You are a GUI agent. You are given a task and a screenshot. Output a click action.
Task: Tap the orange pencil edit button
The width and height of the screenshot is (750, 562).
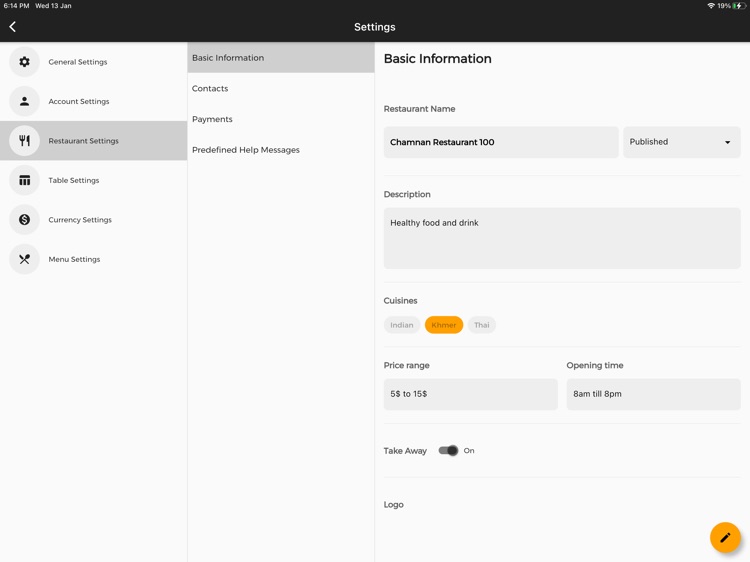click(x=725, y=538)
